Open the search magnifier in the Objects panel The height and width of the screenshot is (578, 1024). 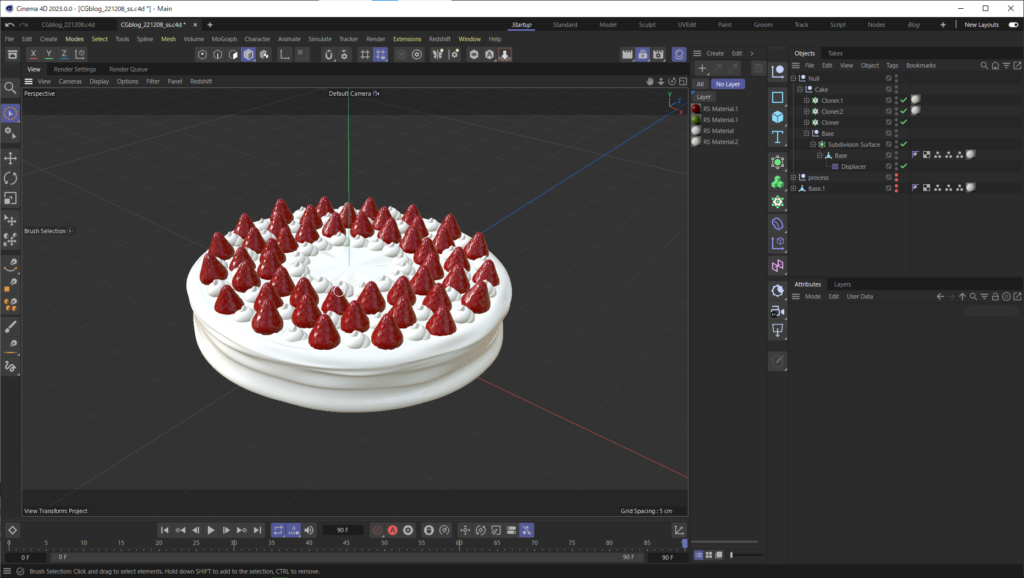tap(984, 65)
